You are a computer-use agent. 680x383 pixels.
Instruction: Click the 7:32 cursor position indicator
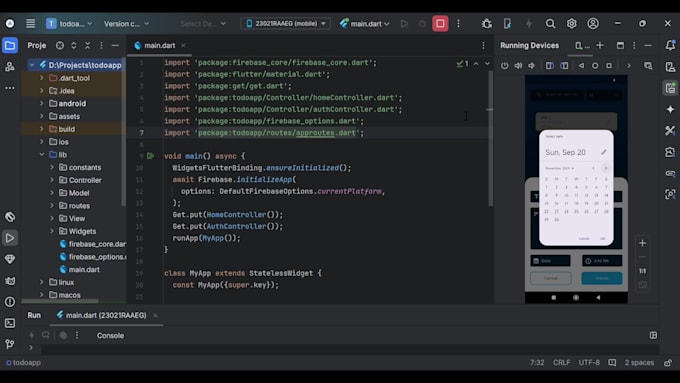(x=537, y=362)
